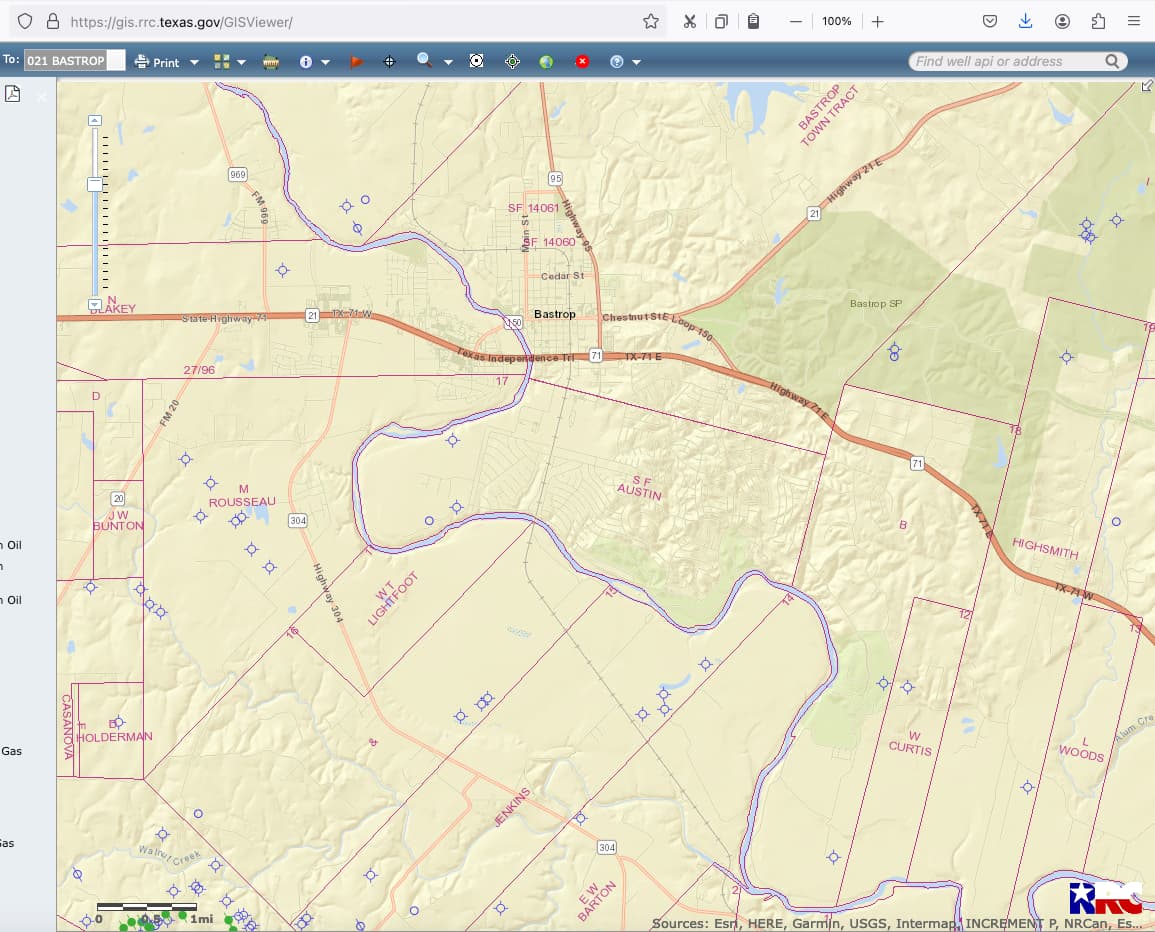Open the magnifier search tool dropdown

click(x=448, y=62)
